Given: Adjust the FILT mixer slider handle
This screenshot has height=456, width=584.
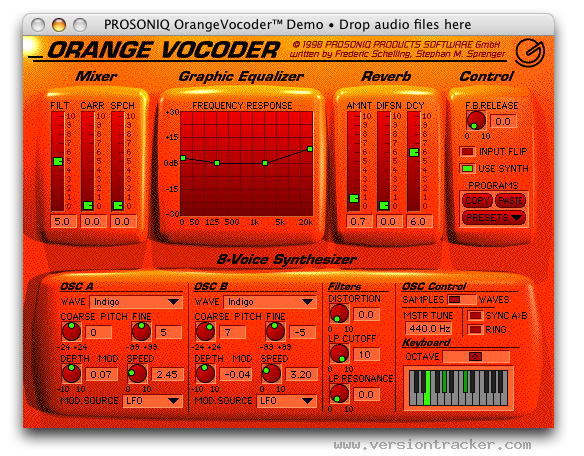Looking at the screenshot, I should click(x=58, y=161).
